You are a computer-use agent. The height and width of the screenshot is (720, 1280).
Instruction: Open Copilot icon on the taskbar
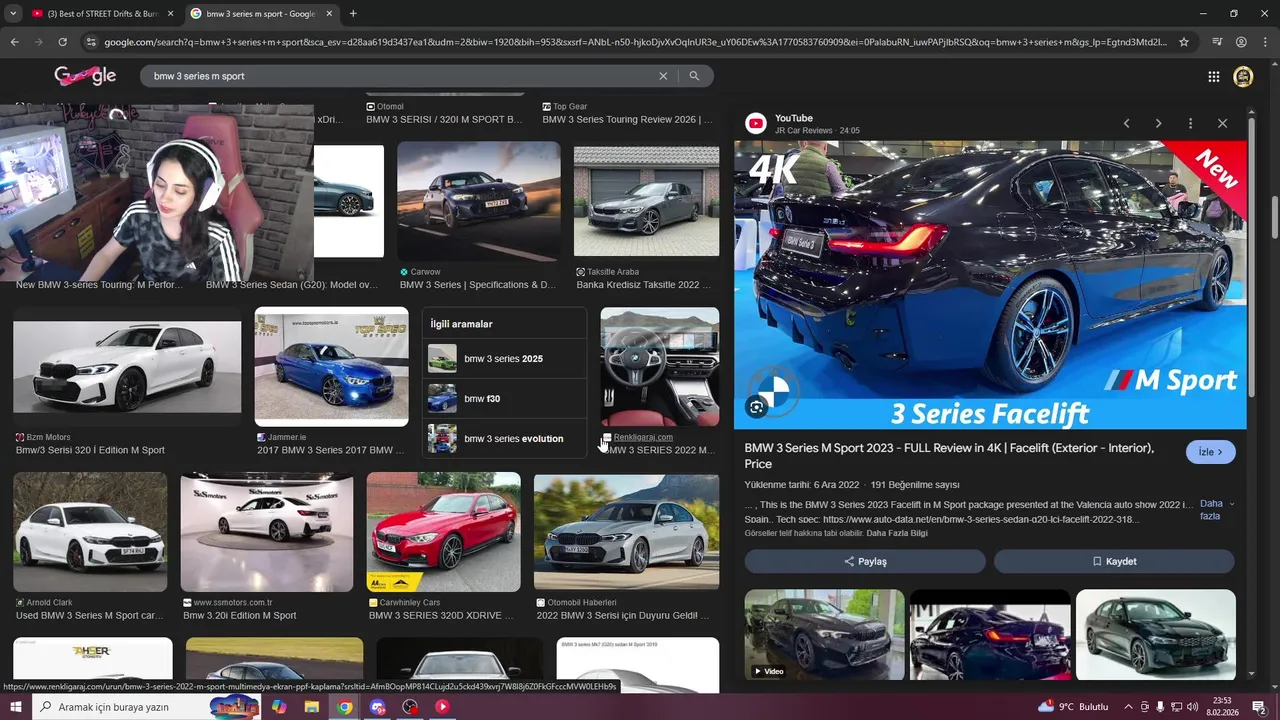tap(279, 707)
